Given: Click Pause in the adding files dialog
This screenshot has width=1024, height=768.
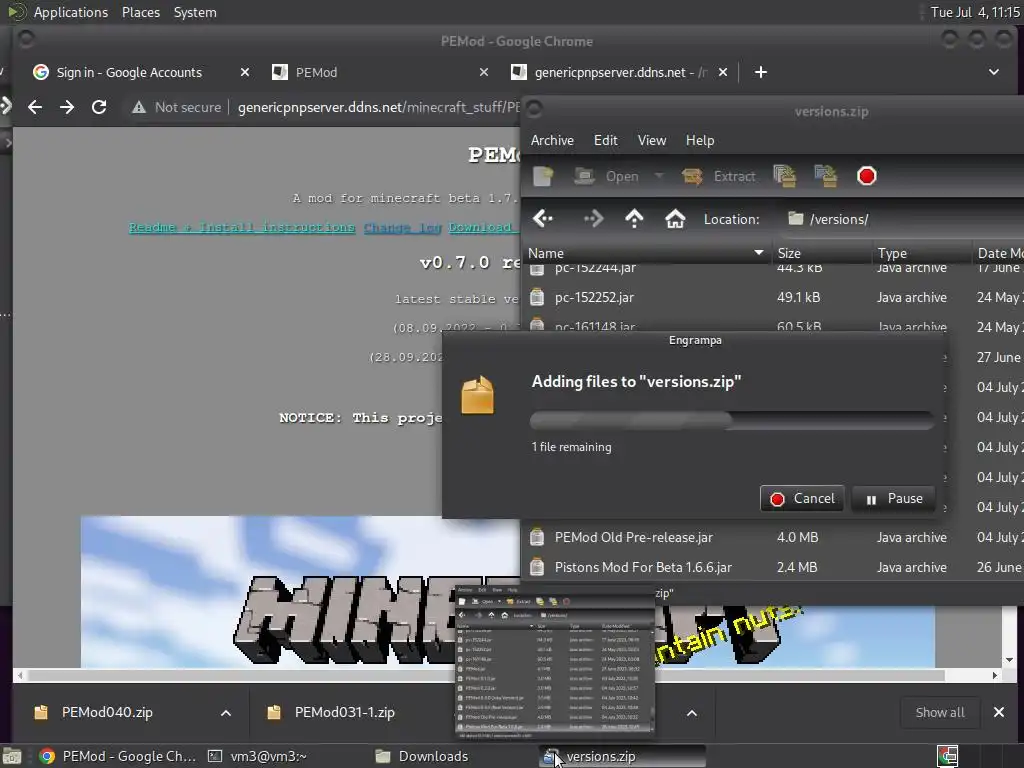Looking at the screenshot, I should coord(893,499).
